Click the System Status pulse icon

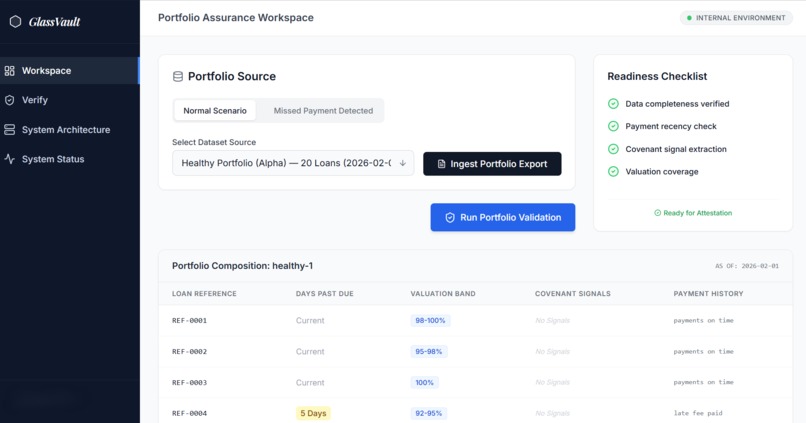9,159
